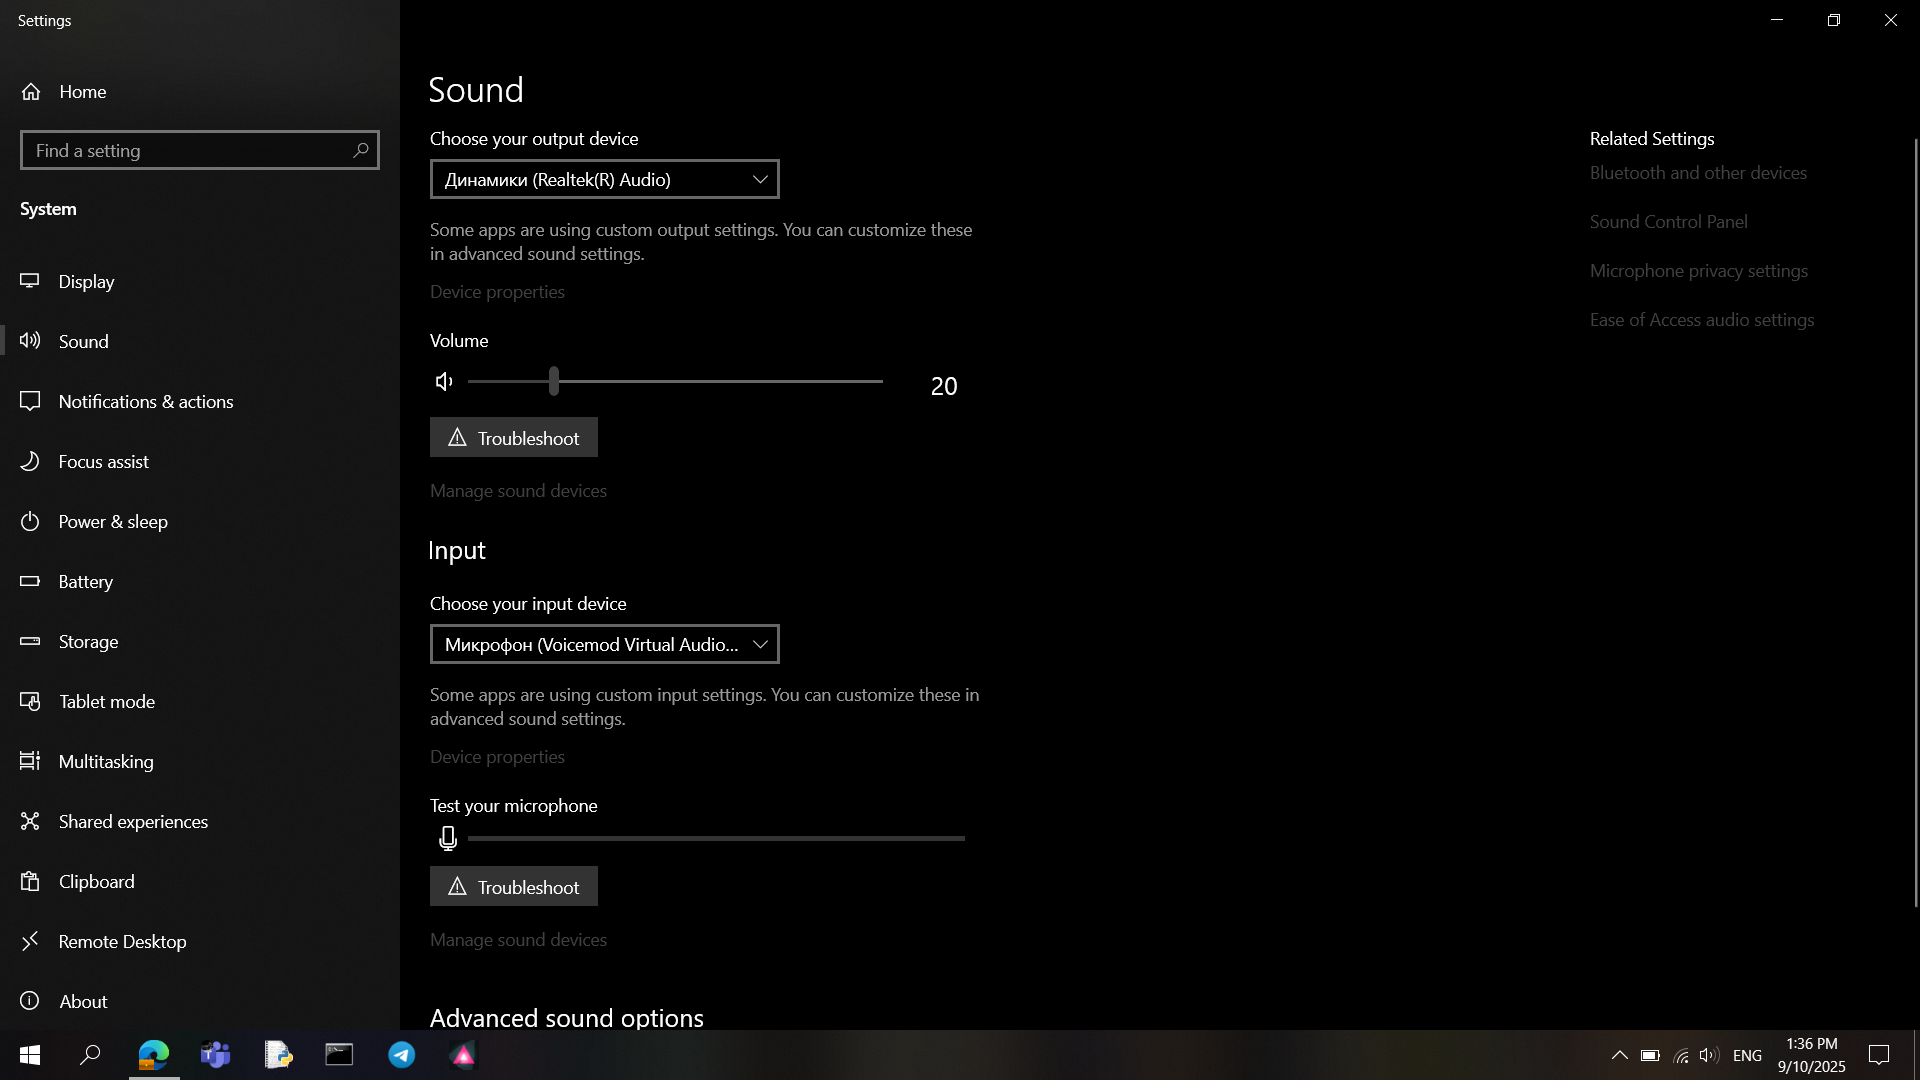
Task: Open the input device dropdown showing Voicemod
Action: 604,644
